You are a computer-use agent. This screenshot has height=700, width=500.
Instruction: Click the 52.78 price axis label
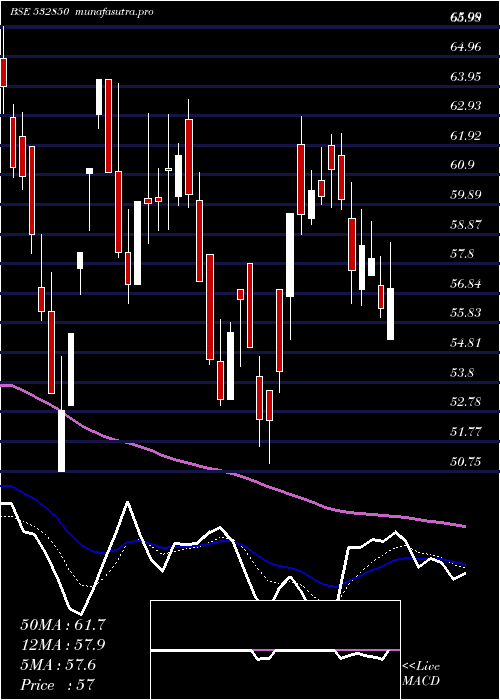[466, 401]
